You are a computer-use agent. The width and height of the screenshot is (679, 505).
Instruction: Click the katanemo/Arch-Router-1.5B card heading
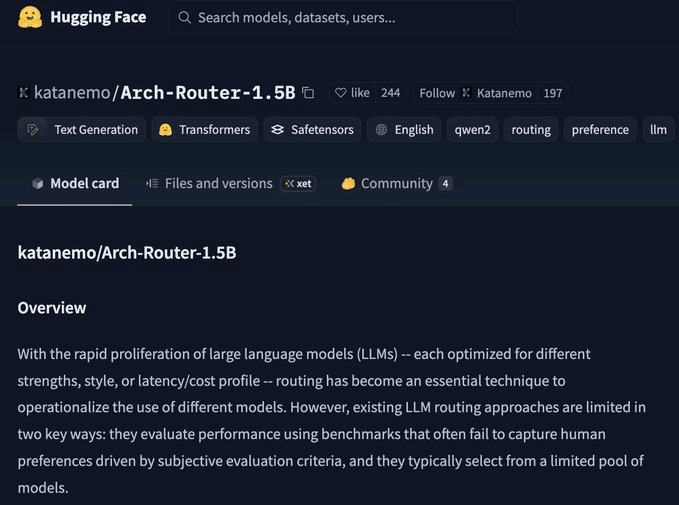pyautogui.click(x=127, y=252)
